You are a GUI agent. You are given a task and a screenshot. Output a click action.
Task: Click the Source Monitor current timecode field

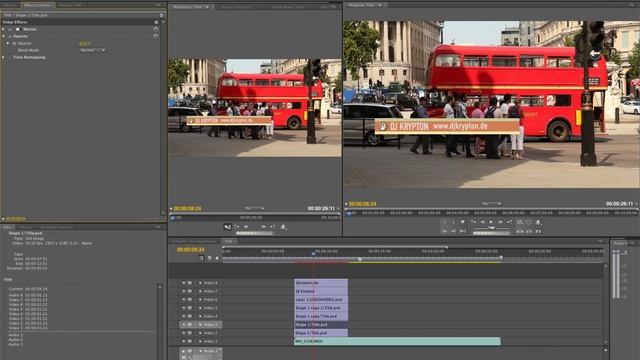pos(187,209)
